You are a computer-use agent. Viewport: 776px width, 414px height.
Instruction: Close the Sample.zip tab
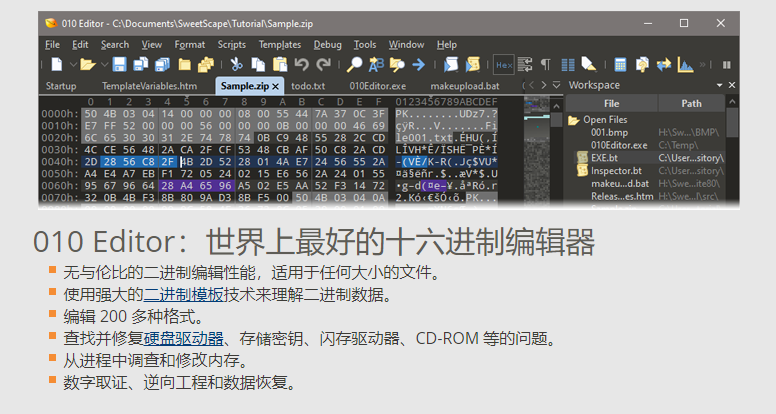[276, 87]
